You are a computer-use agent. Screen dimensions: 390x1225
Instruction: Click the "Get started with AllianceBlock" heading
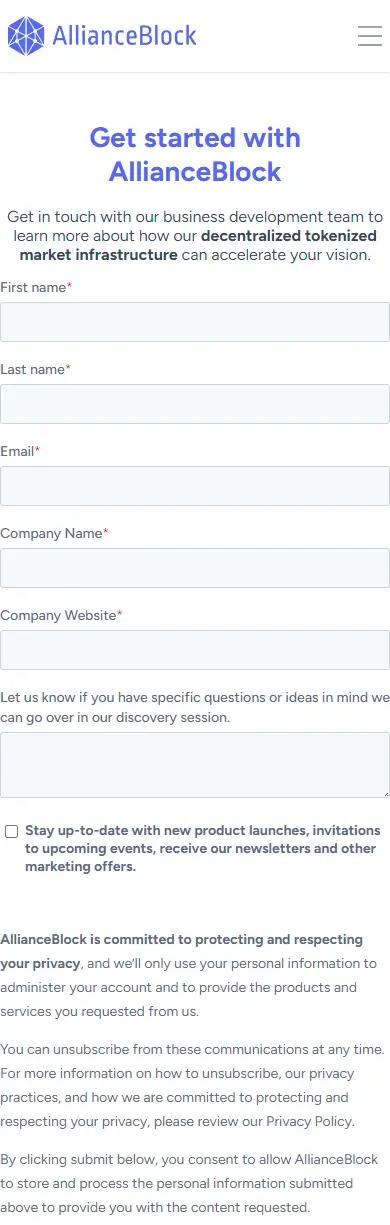tap(195, 154)
